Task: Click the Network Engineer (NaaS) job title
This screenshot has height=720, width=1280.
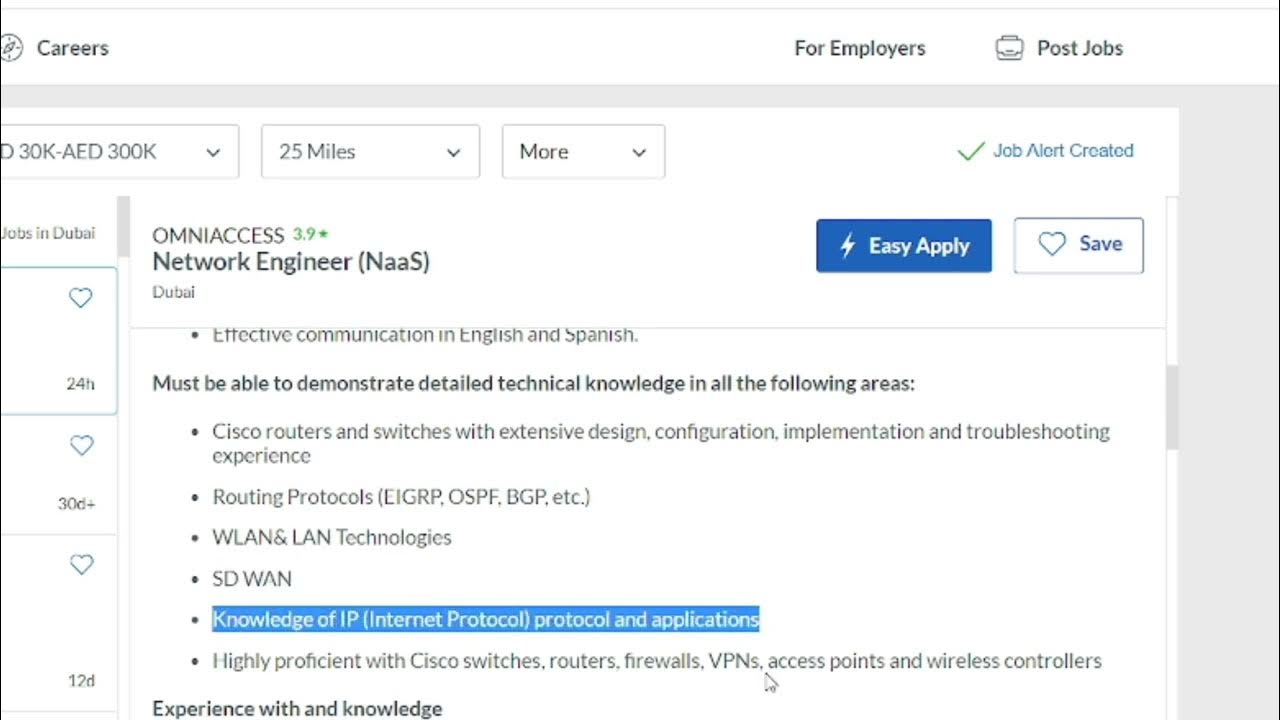Action: [x=291, y=262]
